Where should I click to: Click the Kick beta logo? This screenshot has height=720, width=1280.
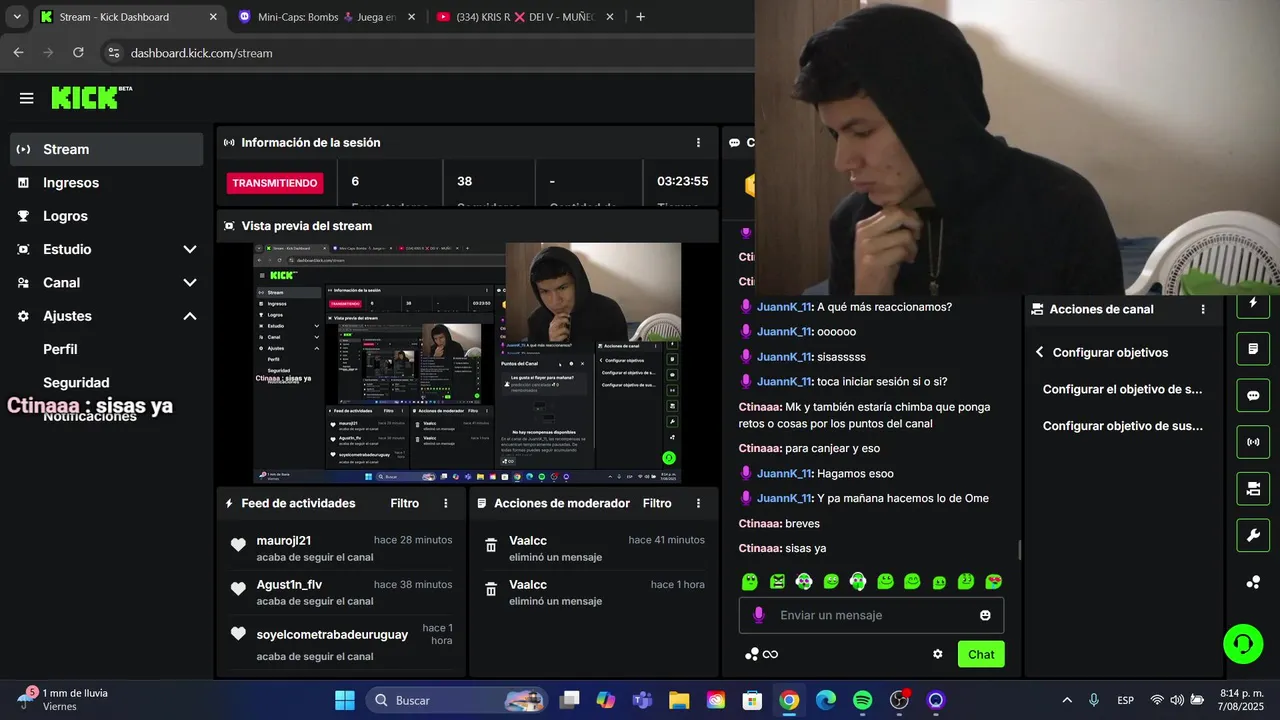[91, 97]
